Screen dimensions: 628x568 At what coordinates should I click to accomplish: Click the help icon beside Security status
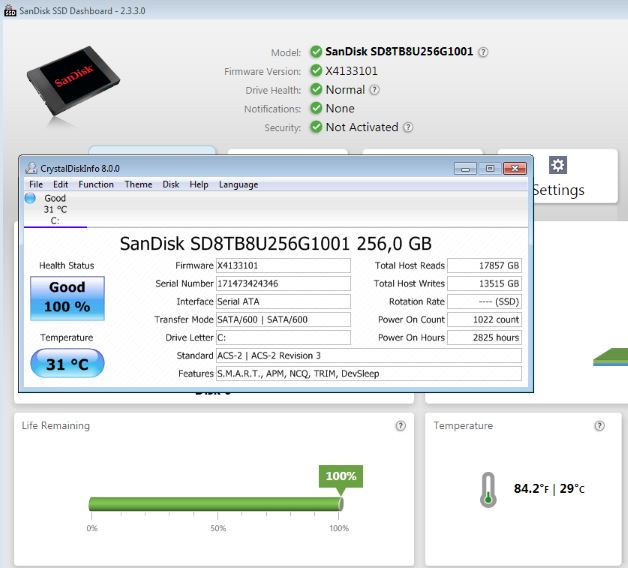pos(408,128)
